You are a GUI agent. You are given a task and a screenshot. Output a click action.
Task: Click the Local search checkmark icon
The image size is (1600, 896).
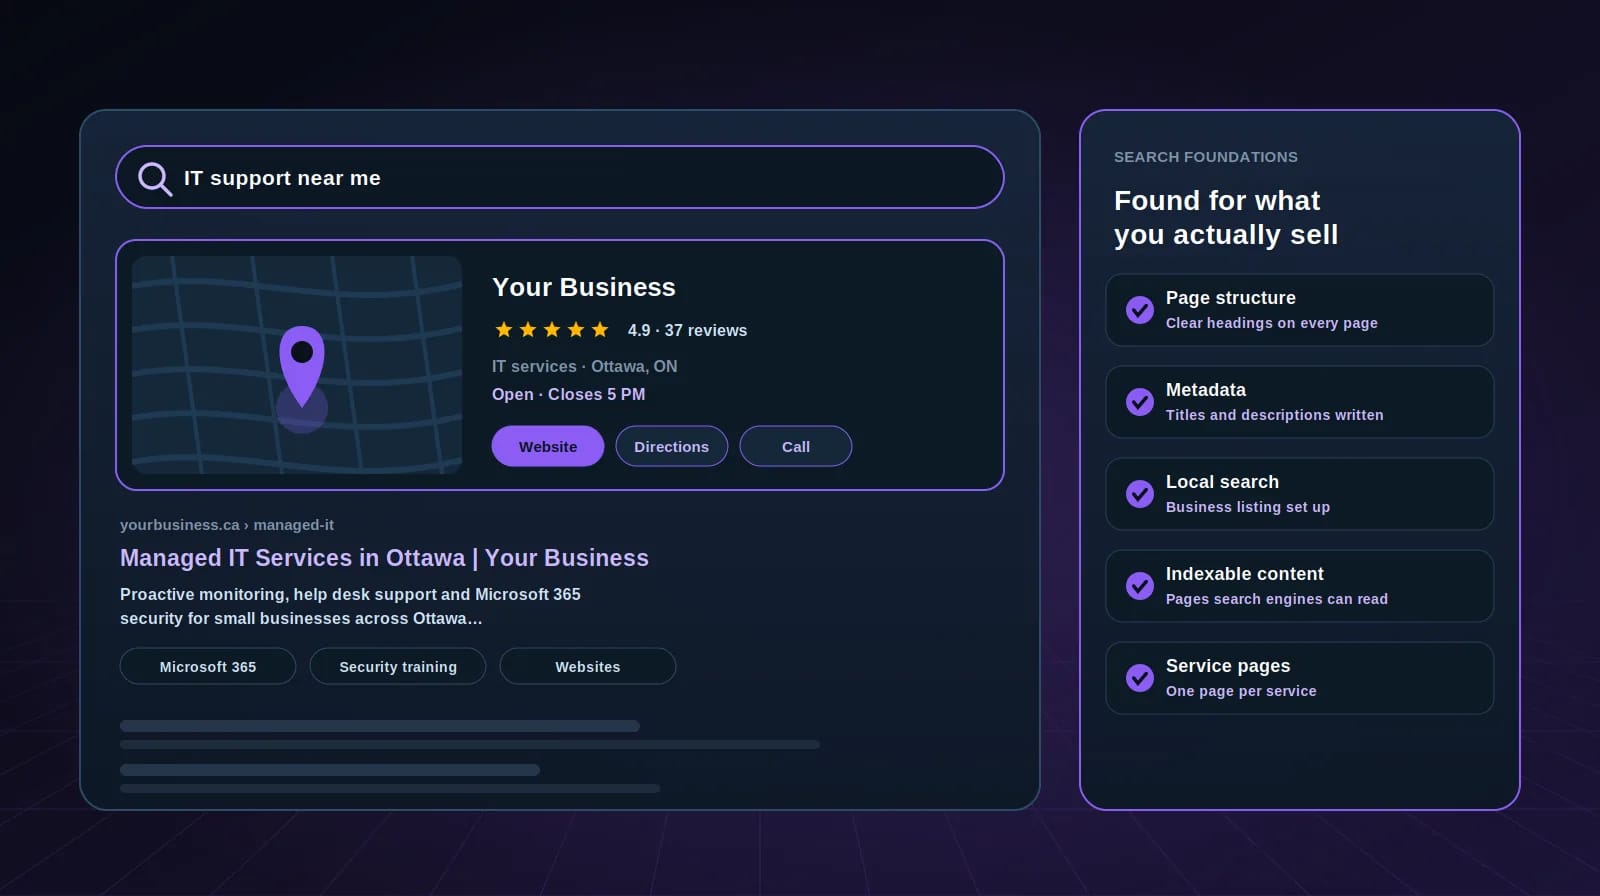[1140, 494]
